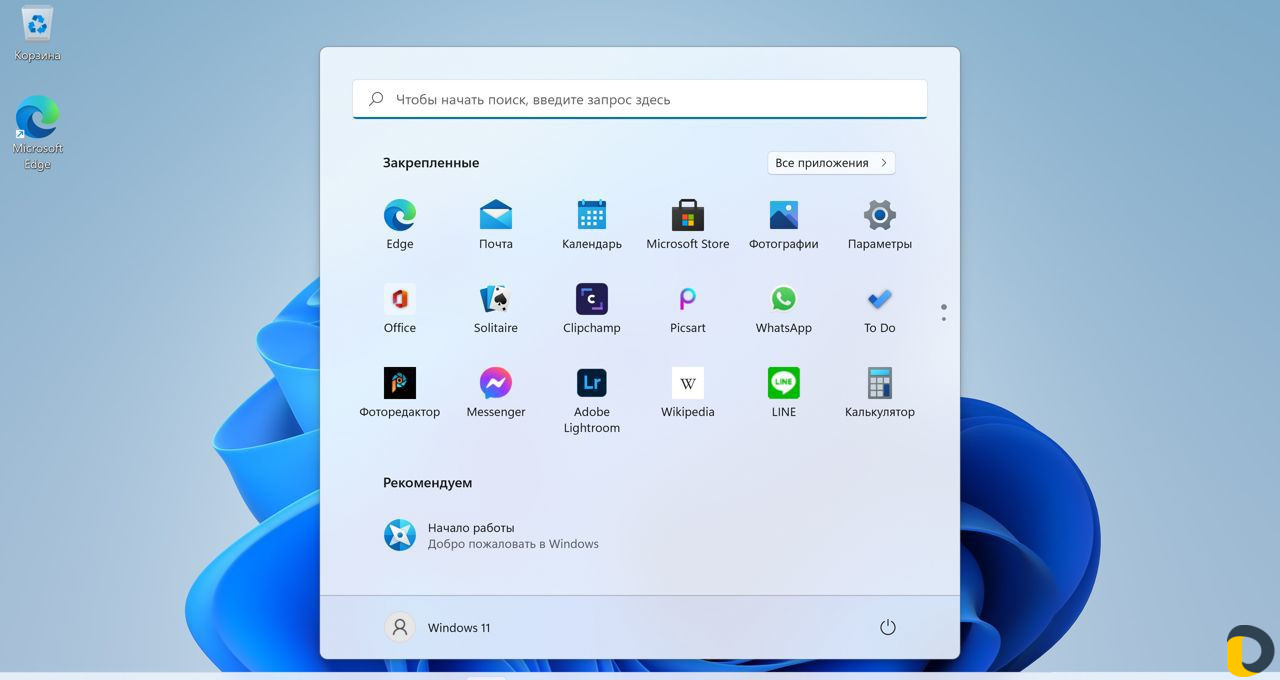
Task: Open the LINE messaging app
Action: [784, 392]
